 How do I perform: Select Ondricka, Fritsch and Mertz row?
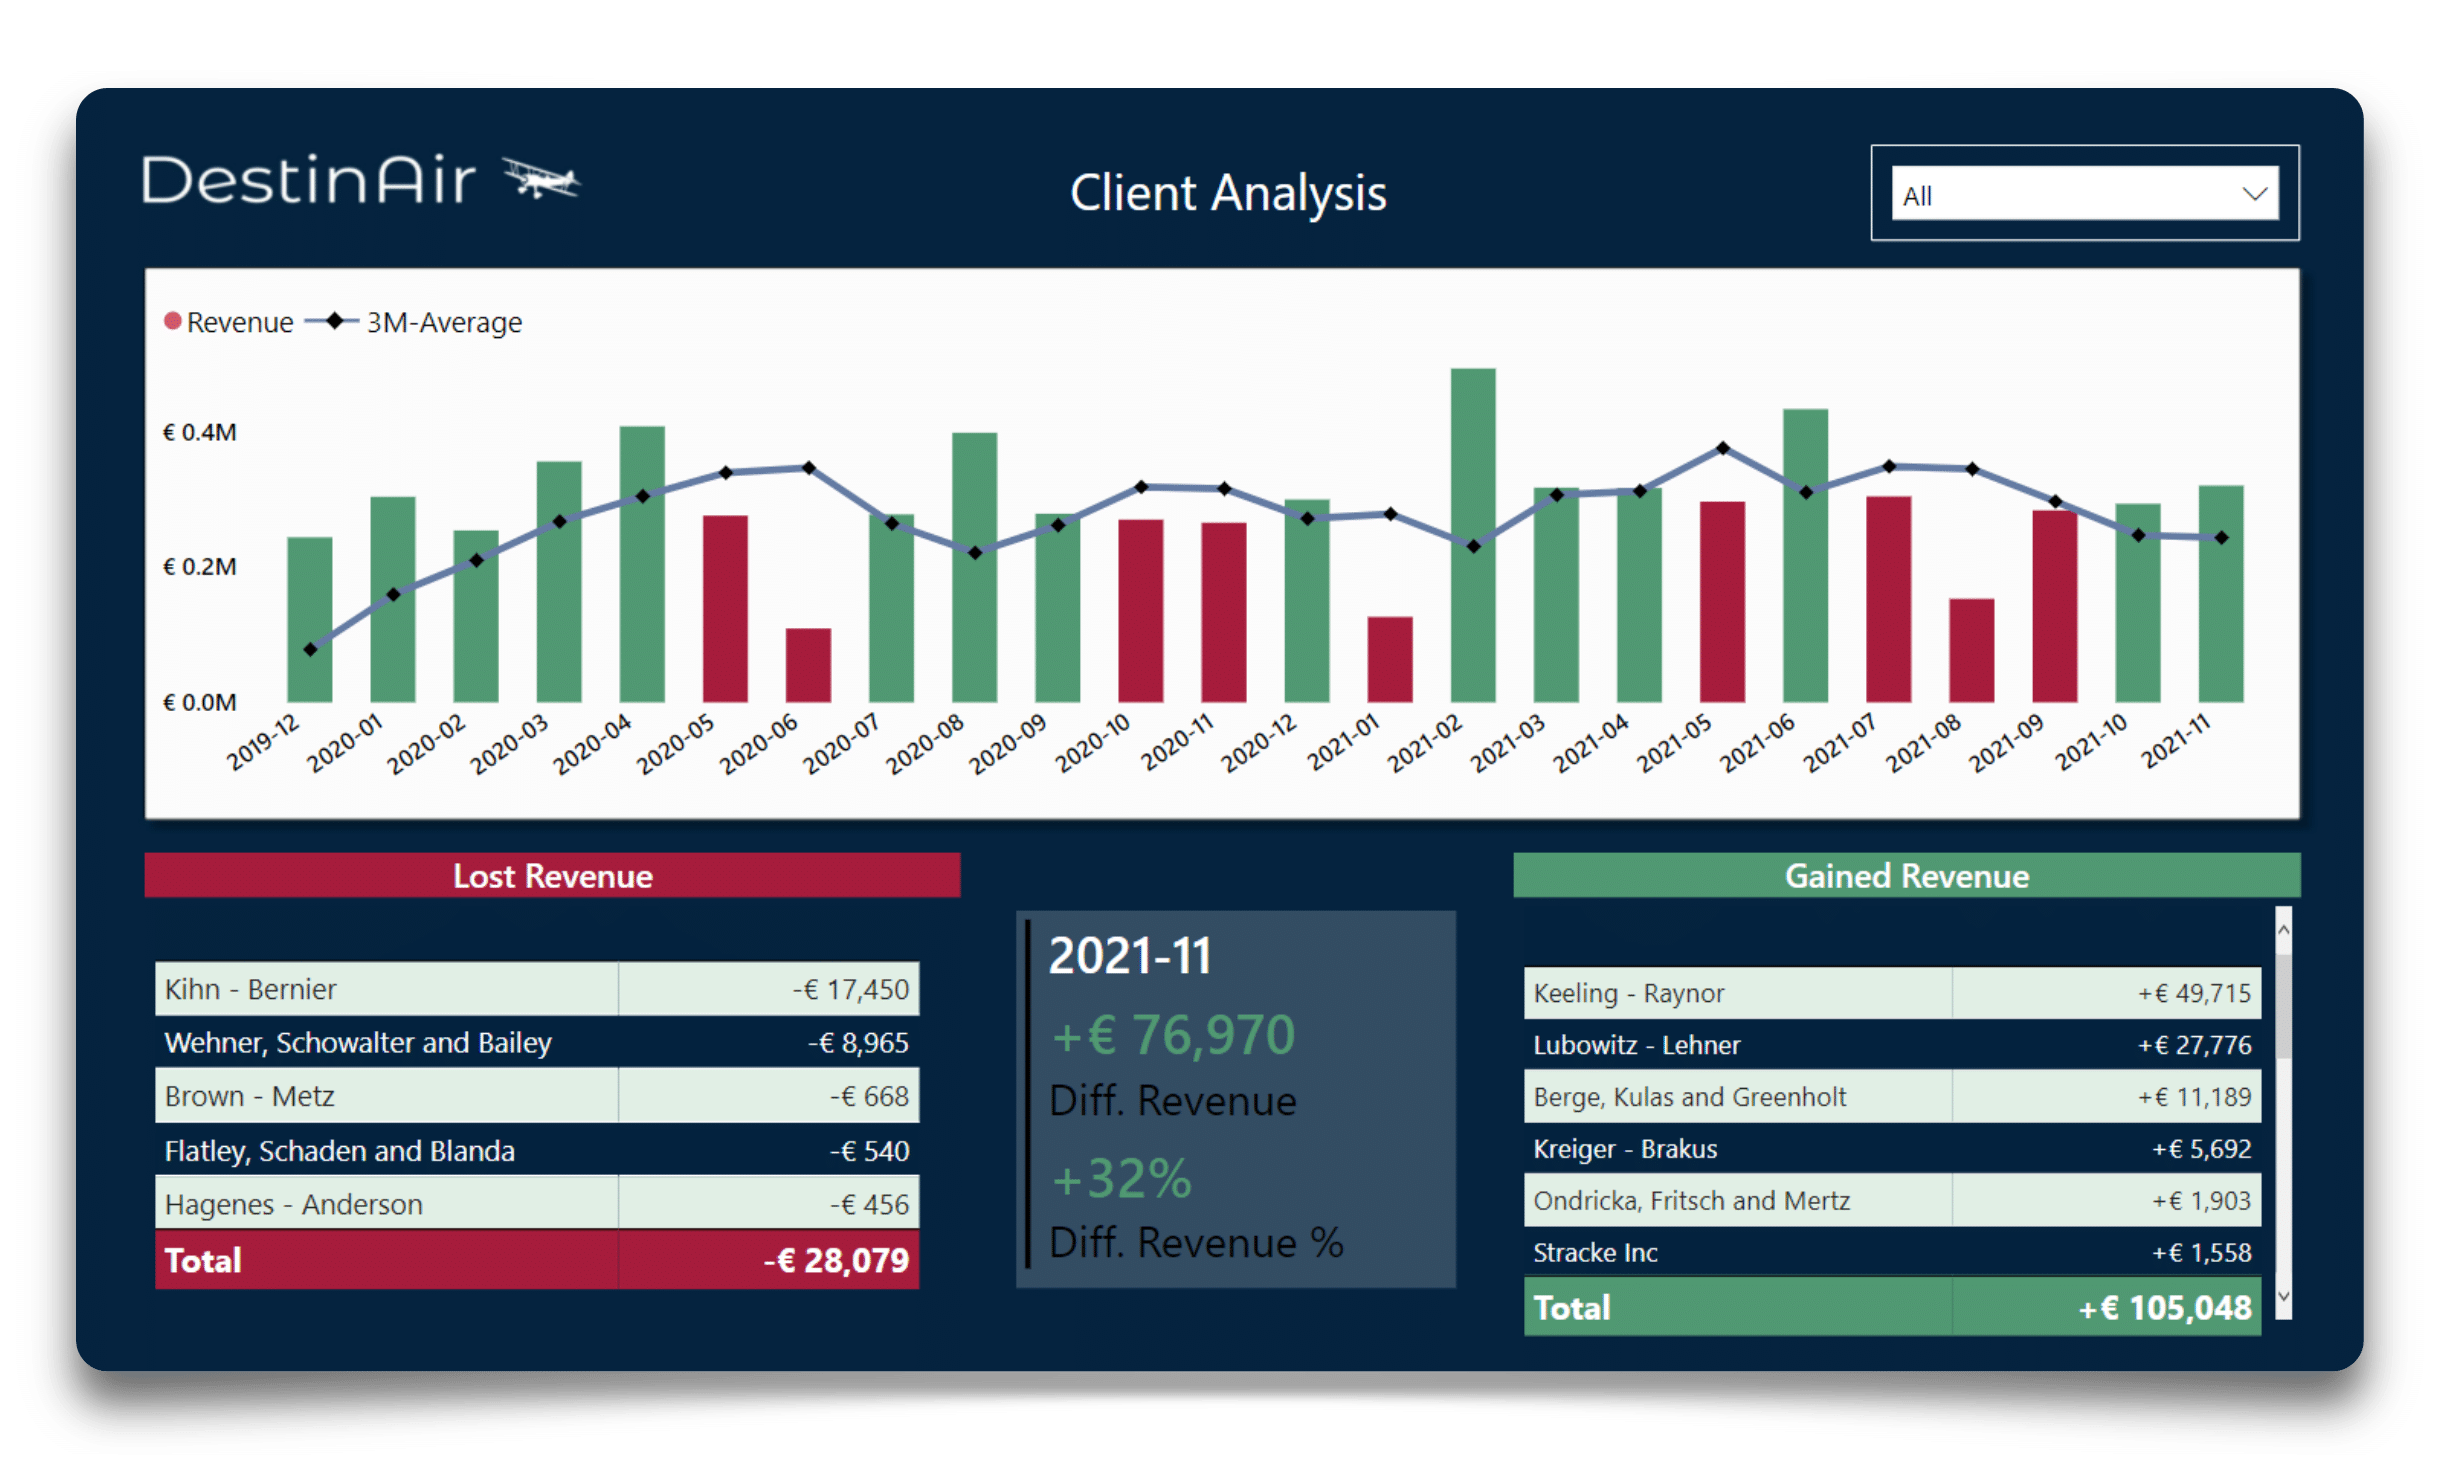(1892, 1200)
